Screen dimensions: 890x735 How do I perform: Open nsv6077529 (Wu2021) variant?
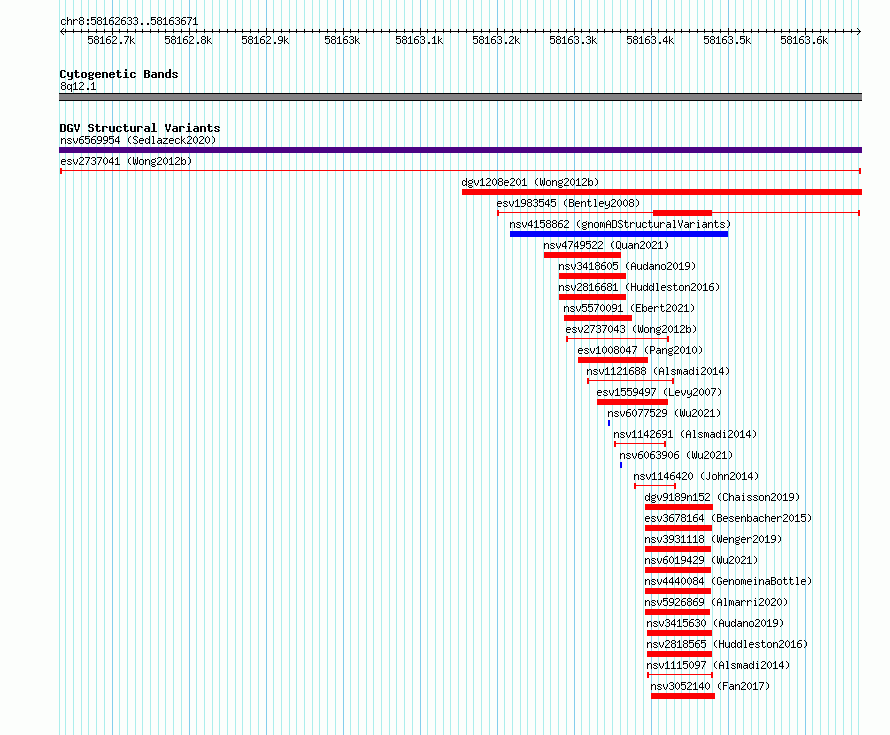coord(664,413)
